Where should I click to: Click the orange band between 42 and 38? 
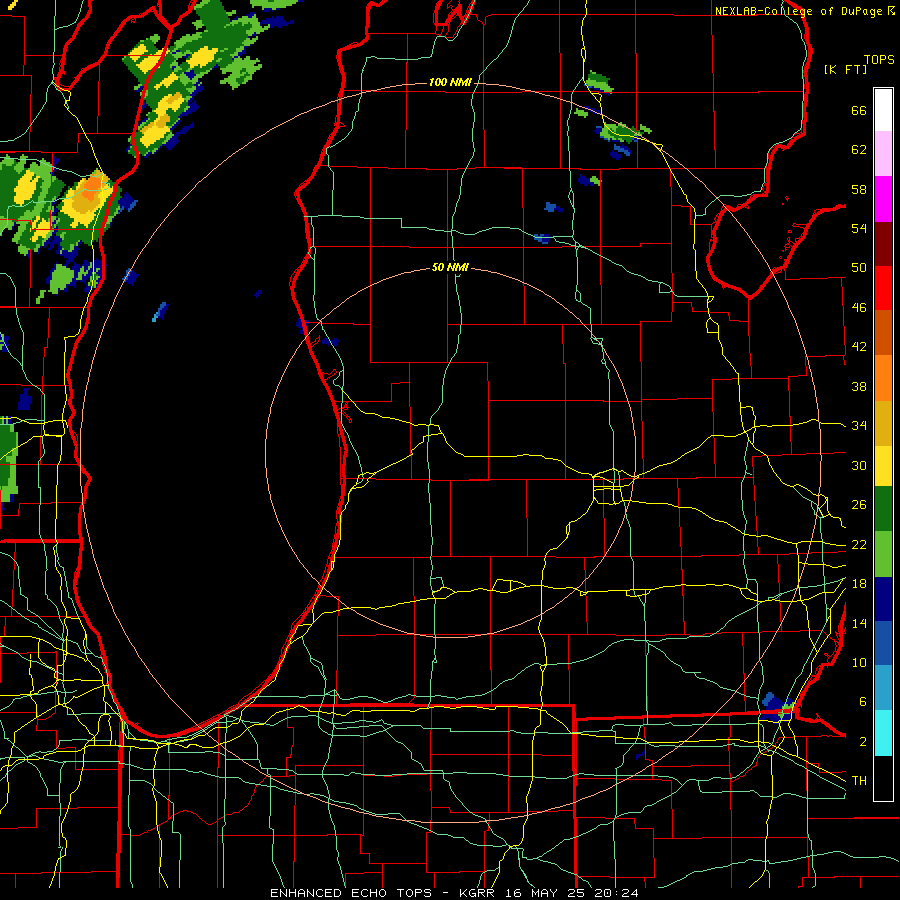883,378
